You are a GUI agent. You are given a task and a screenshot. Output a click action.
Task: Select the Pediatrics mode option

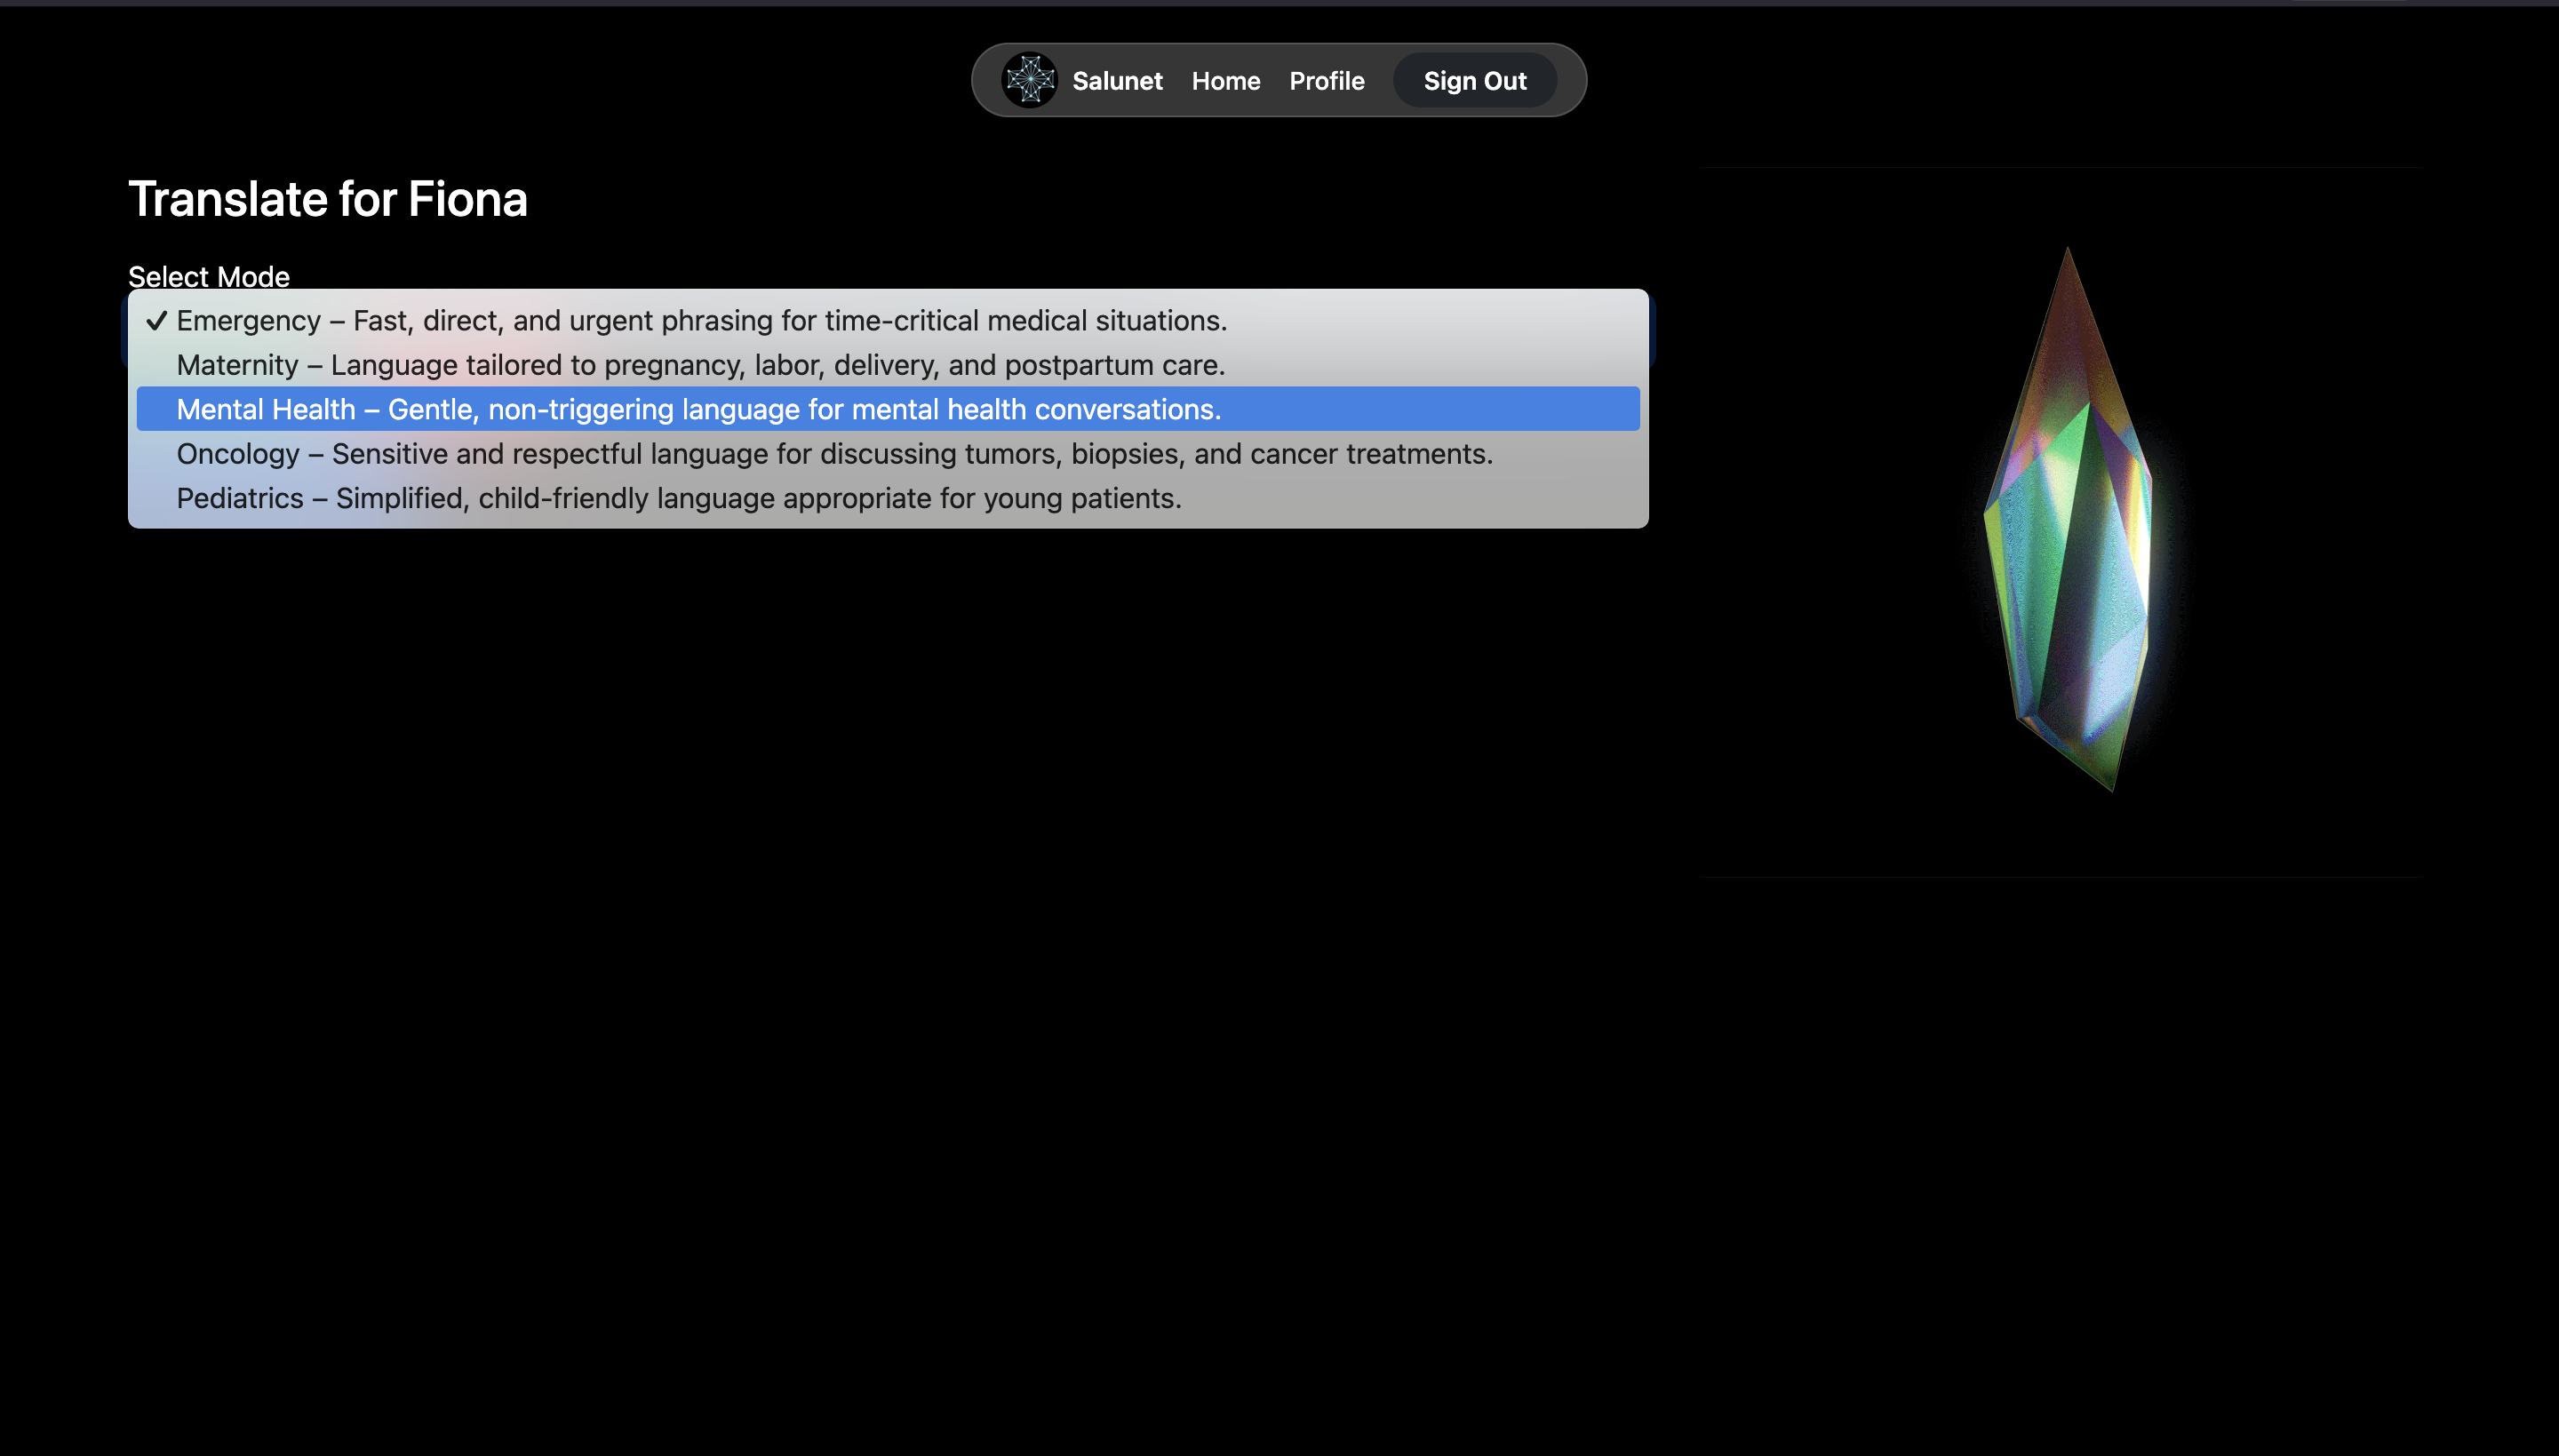678,498
